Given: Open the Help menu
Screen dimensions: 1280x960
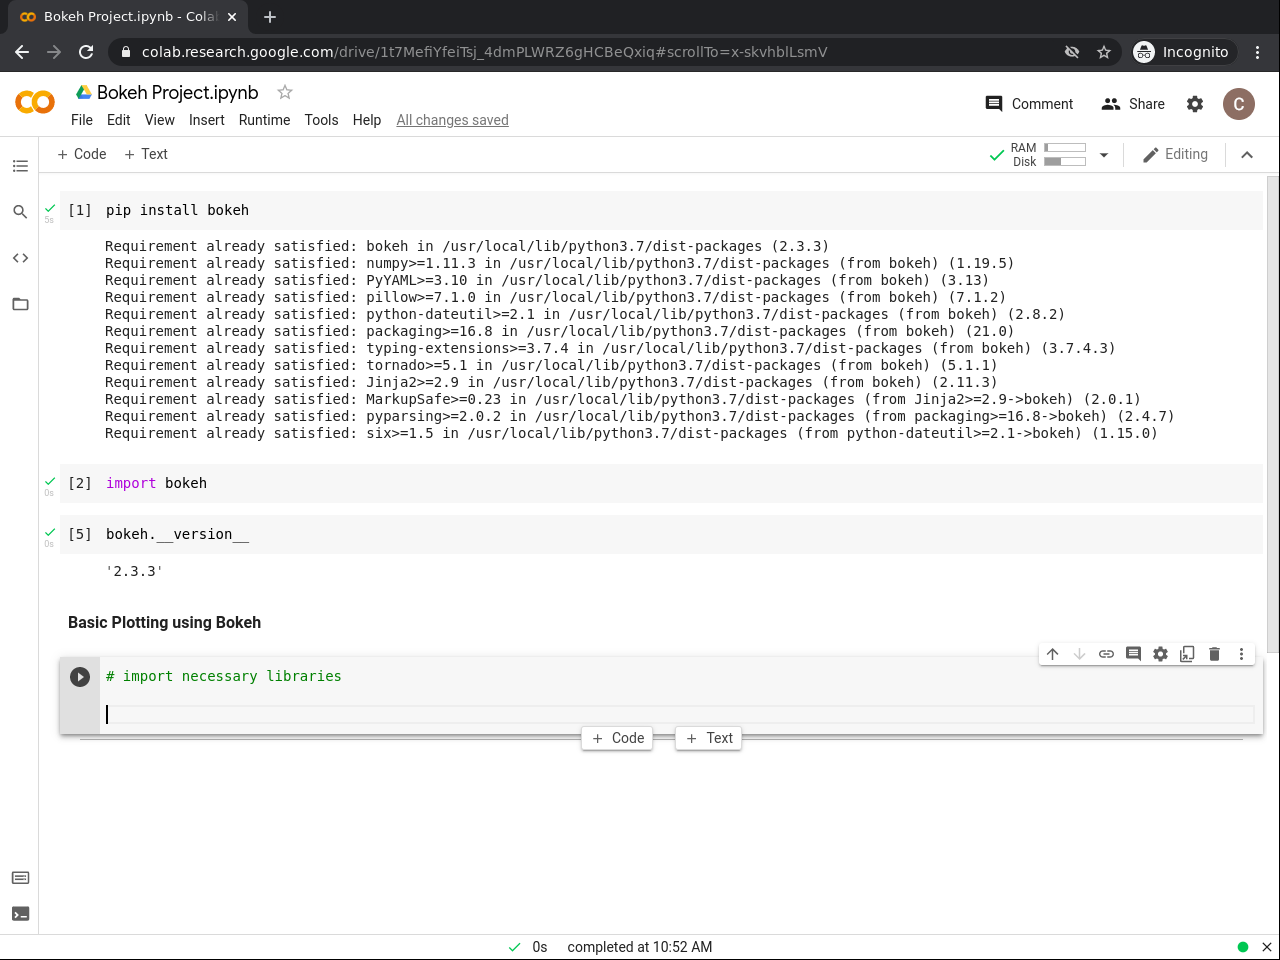Looking at the screenshot, I should pyautogui.click(x=367, y=120).
